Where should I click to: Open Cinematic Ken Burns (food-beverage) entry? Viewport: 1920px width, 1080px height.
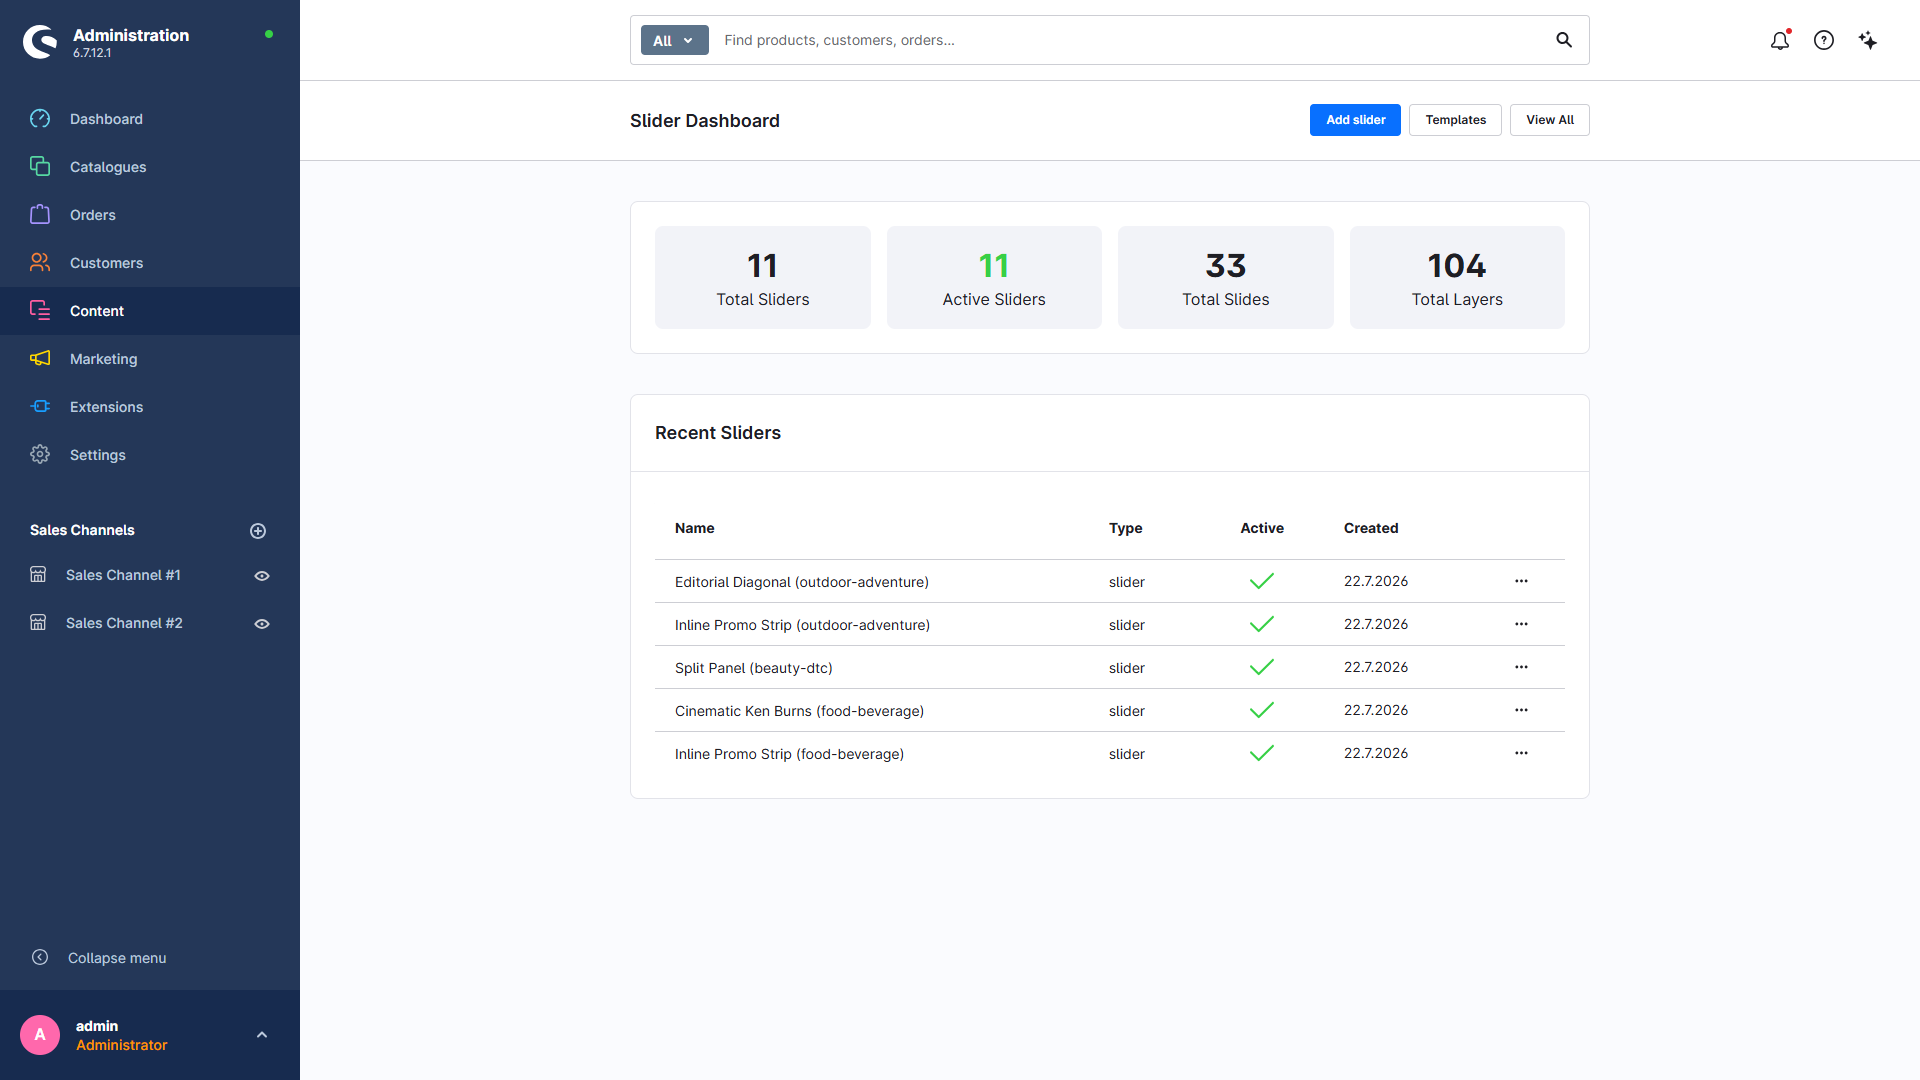(799, 711)
